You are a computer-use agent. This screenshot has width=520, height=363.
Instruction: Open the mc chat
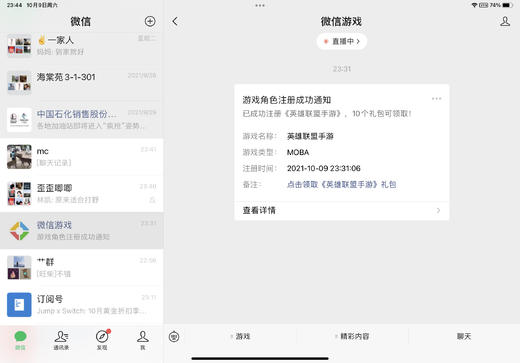82,157
